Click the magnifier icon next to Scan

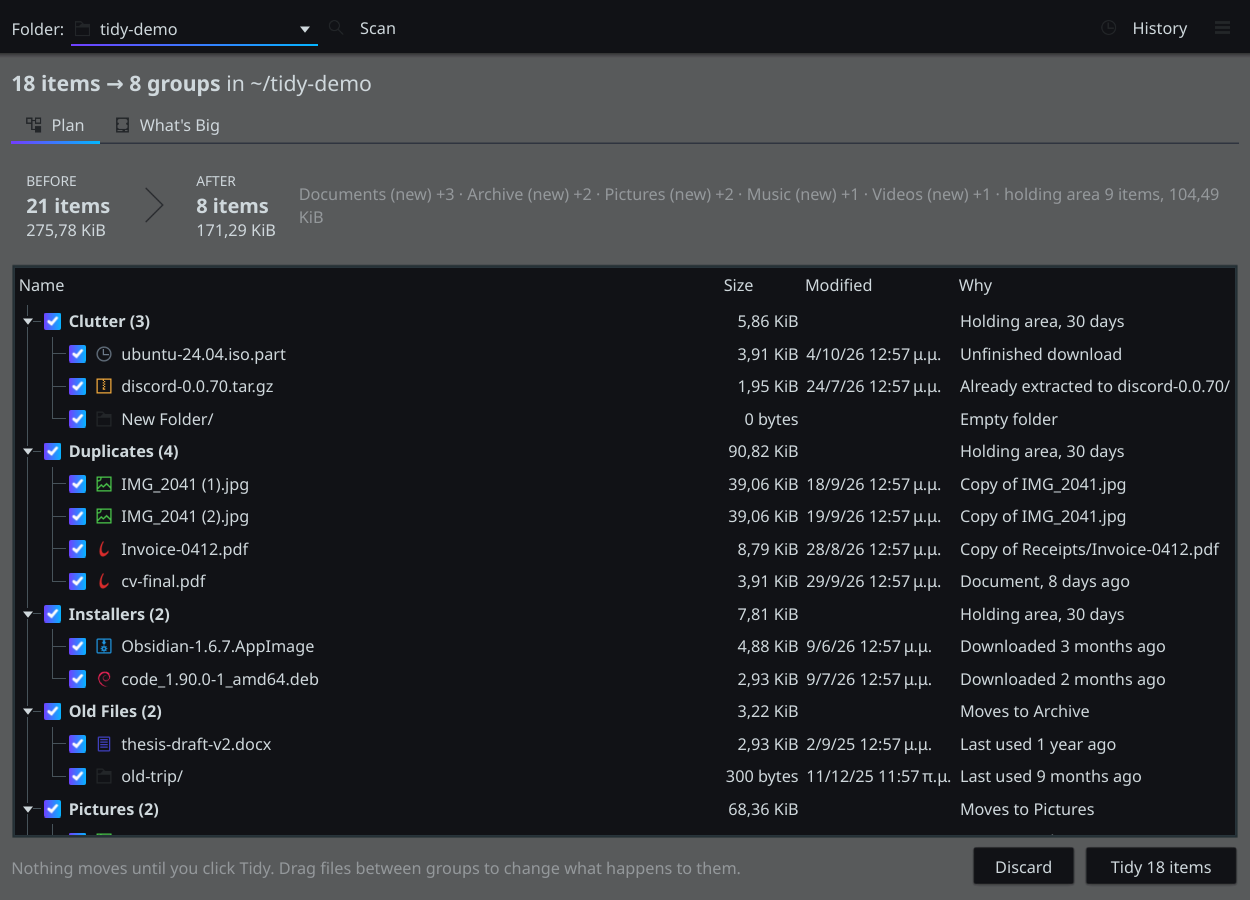(336, 28)
